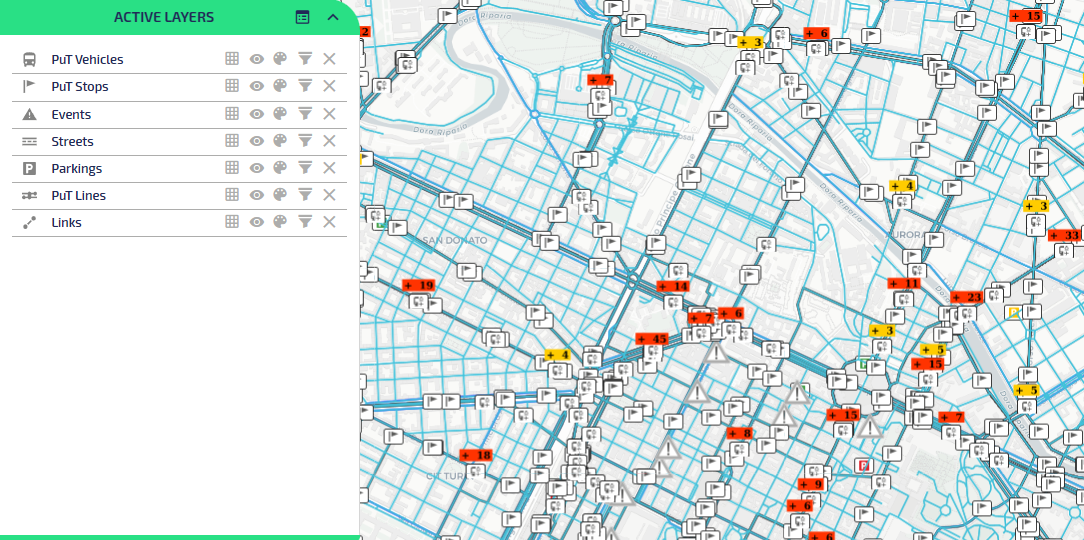Image resolution: width=1084 pixels, height=540 pixels.
Task: Click the red +19 cluster marker
Action: coord(419,285)
